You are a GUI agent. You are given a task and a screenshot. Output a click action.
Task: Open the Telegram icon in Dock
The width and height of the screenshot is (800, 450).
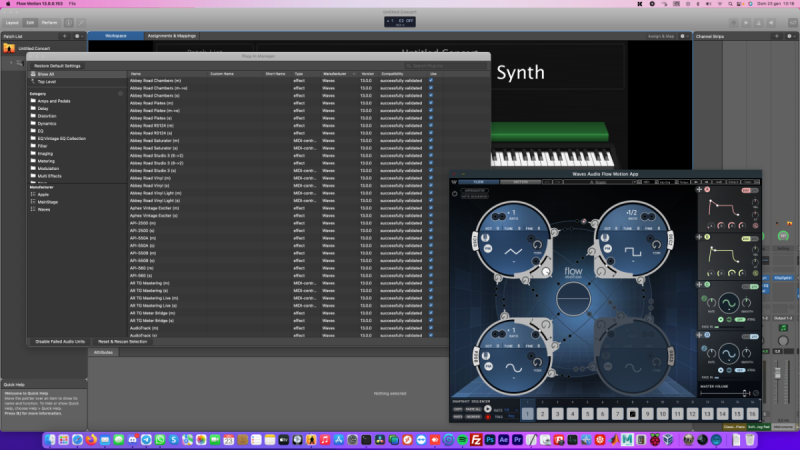point(147,439)
